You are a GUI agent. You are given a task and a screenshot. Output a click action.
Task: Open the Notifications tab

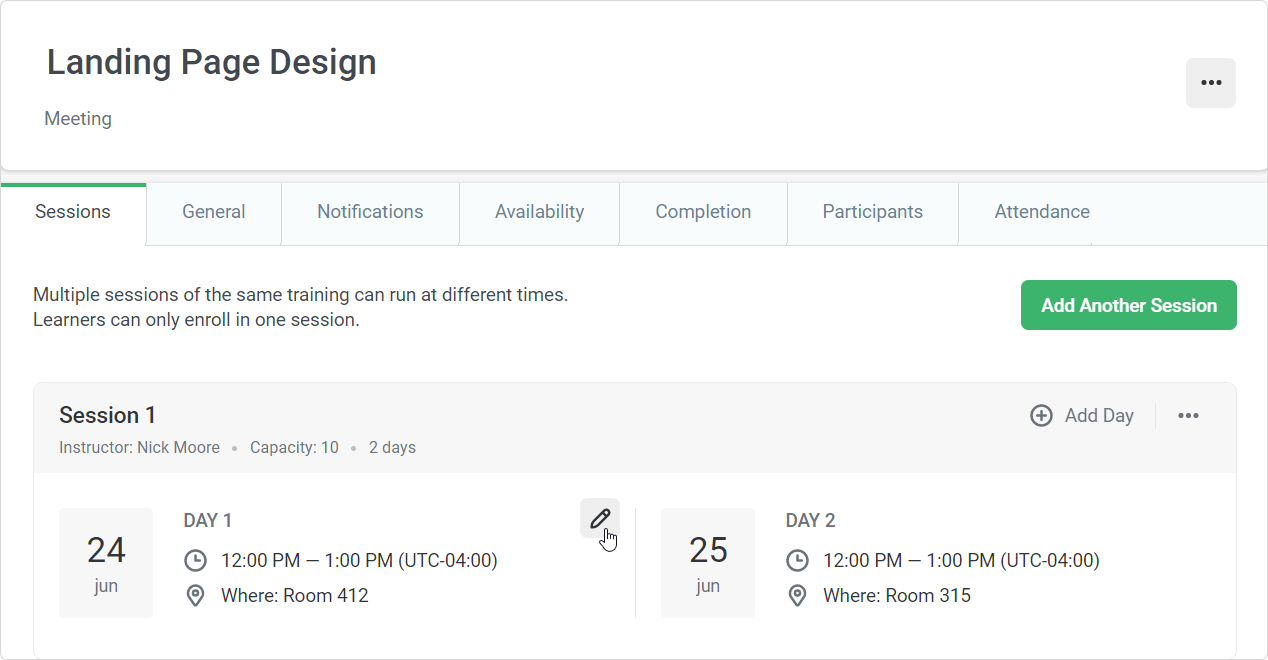[x=370, y=212]
